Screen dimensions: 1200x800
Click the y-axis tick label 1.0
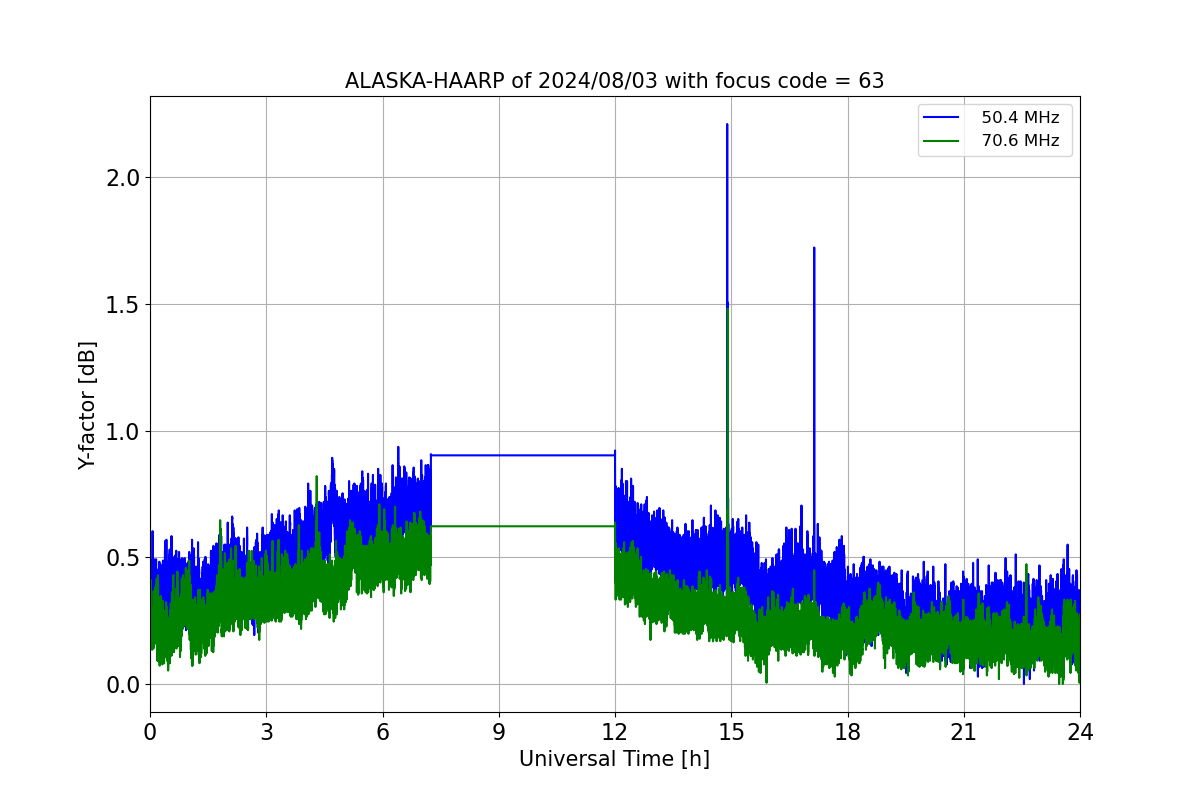pos(123,431)
